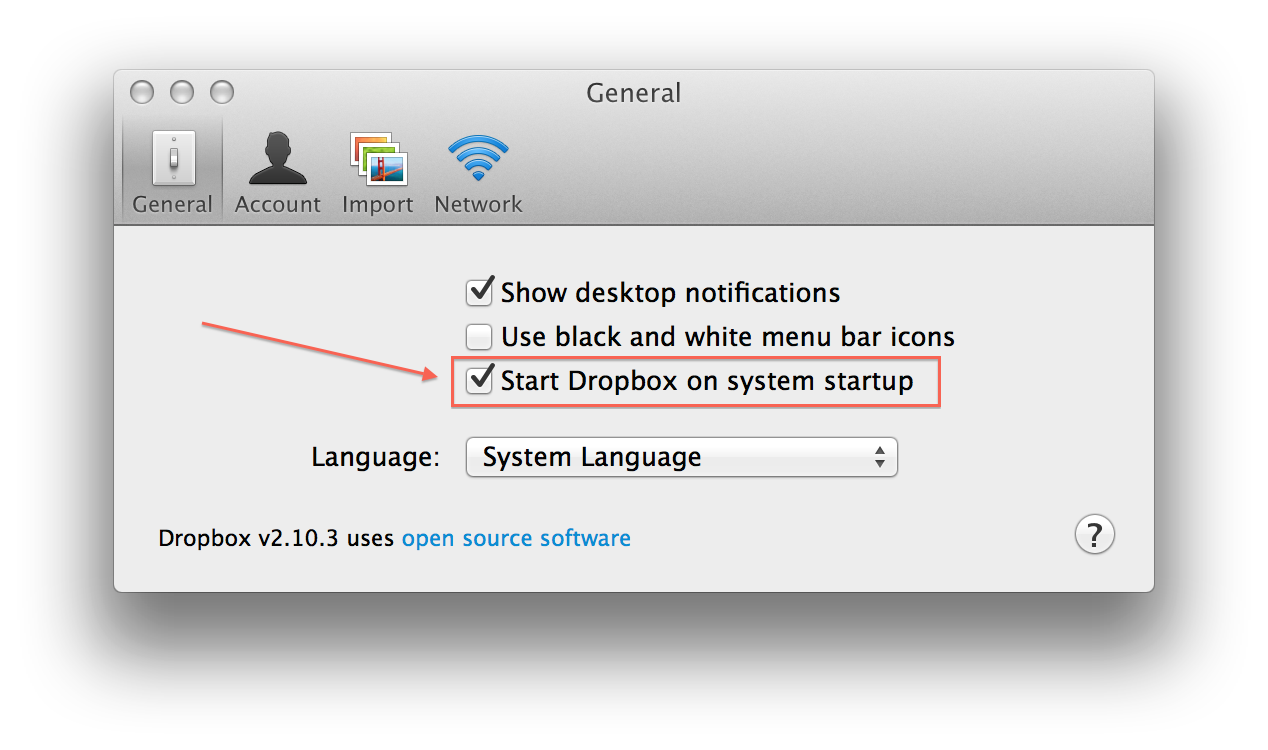Minimize the preferences window

click(x=182, y=93)
